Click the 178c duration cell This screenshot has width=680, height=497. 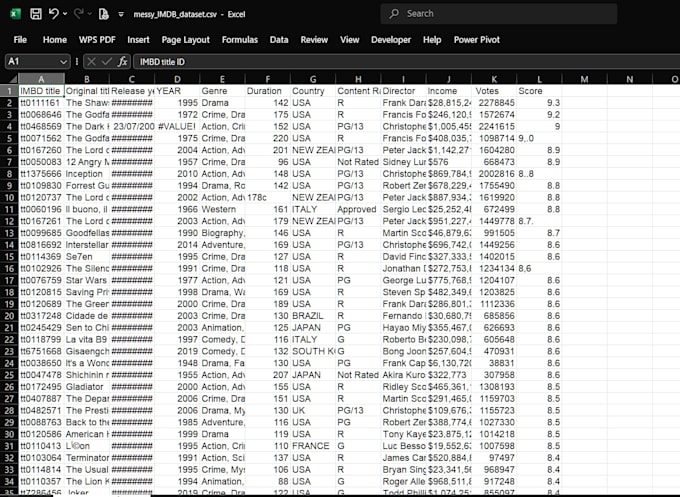[x=267, y=197]
